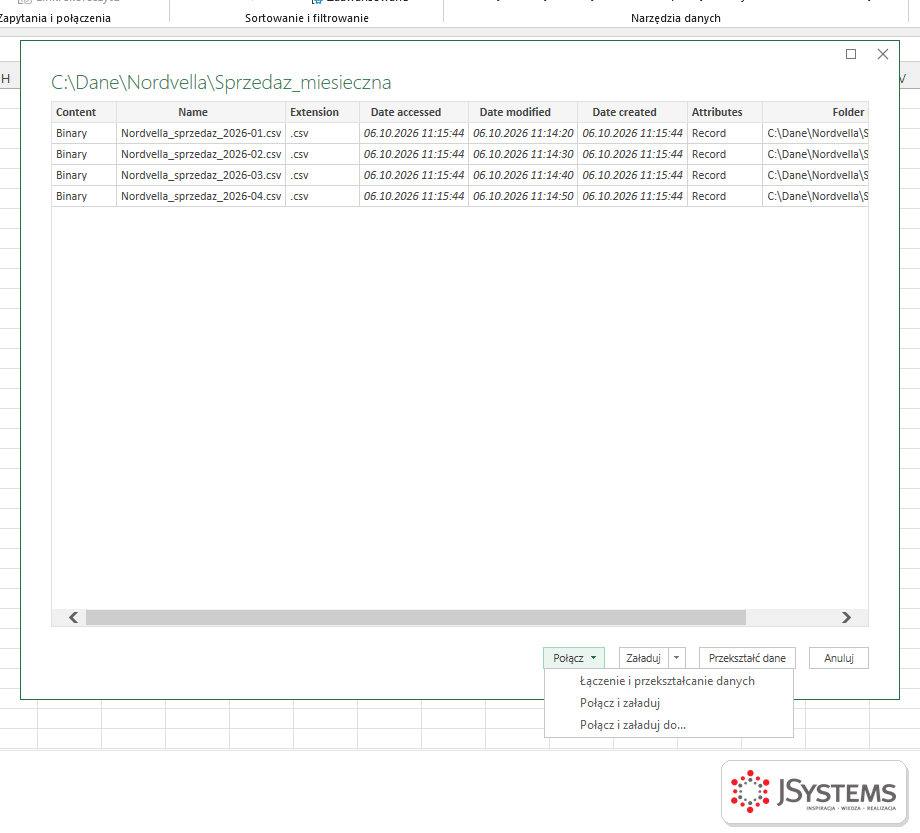The width and height of the screenshot is (920, 833).
Task: Select the Połącz i załaduj option
Action: click(620, 703)
